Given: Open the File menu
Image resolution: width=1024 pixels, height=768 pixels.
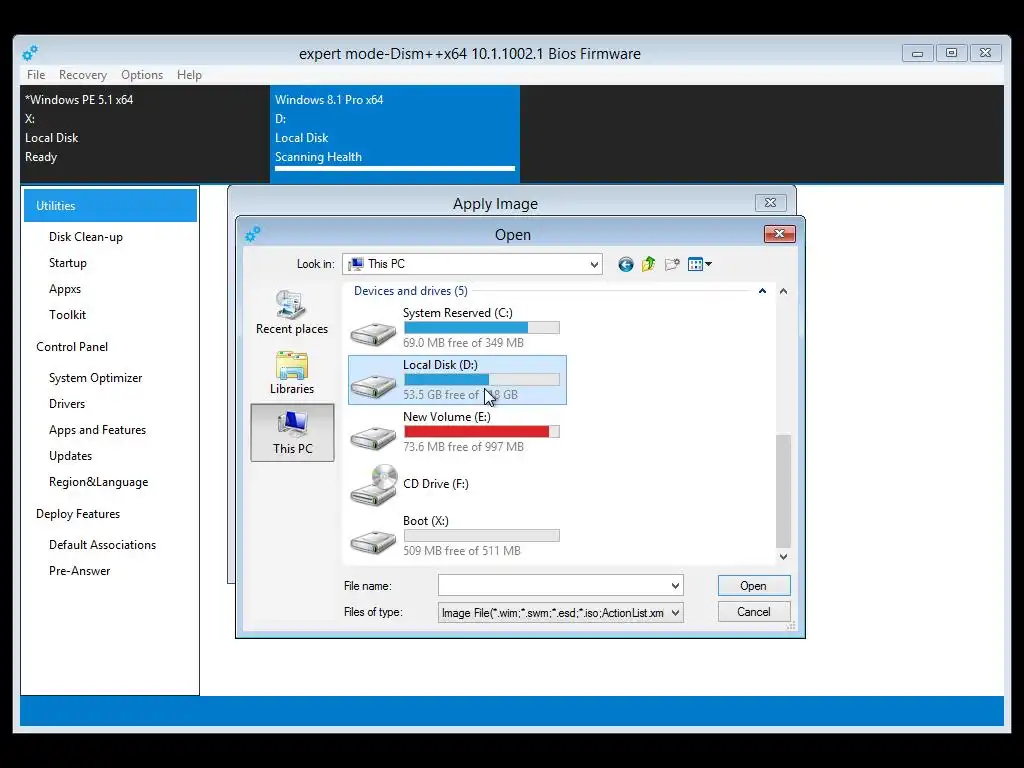Looking at the screenshot, I should click(36, 74).
